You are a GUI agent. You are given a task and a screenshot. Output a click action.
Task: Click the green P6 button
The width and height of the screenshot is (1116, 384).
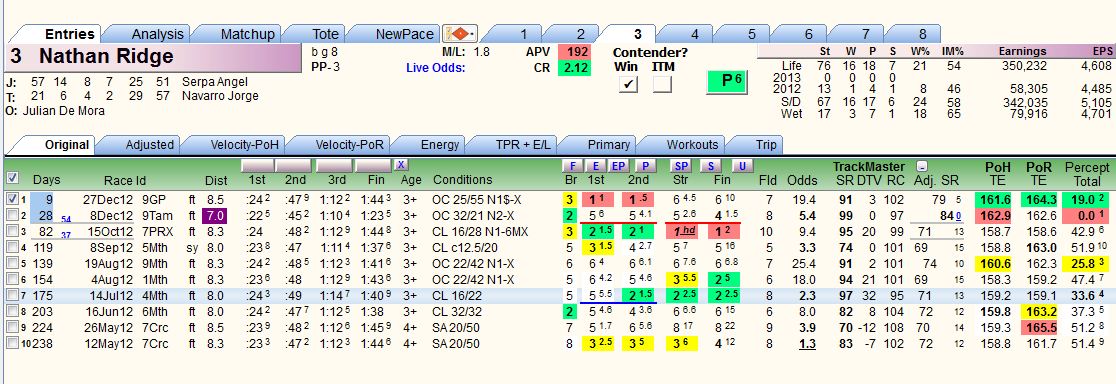tap(727, 81)
